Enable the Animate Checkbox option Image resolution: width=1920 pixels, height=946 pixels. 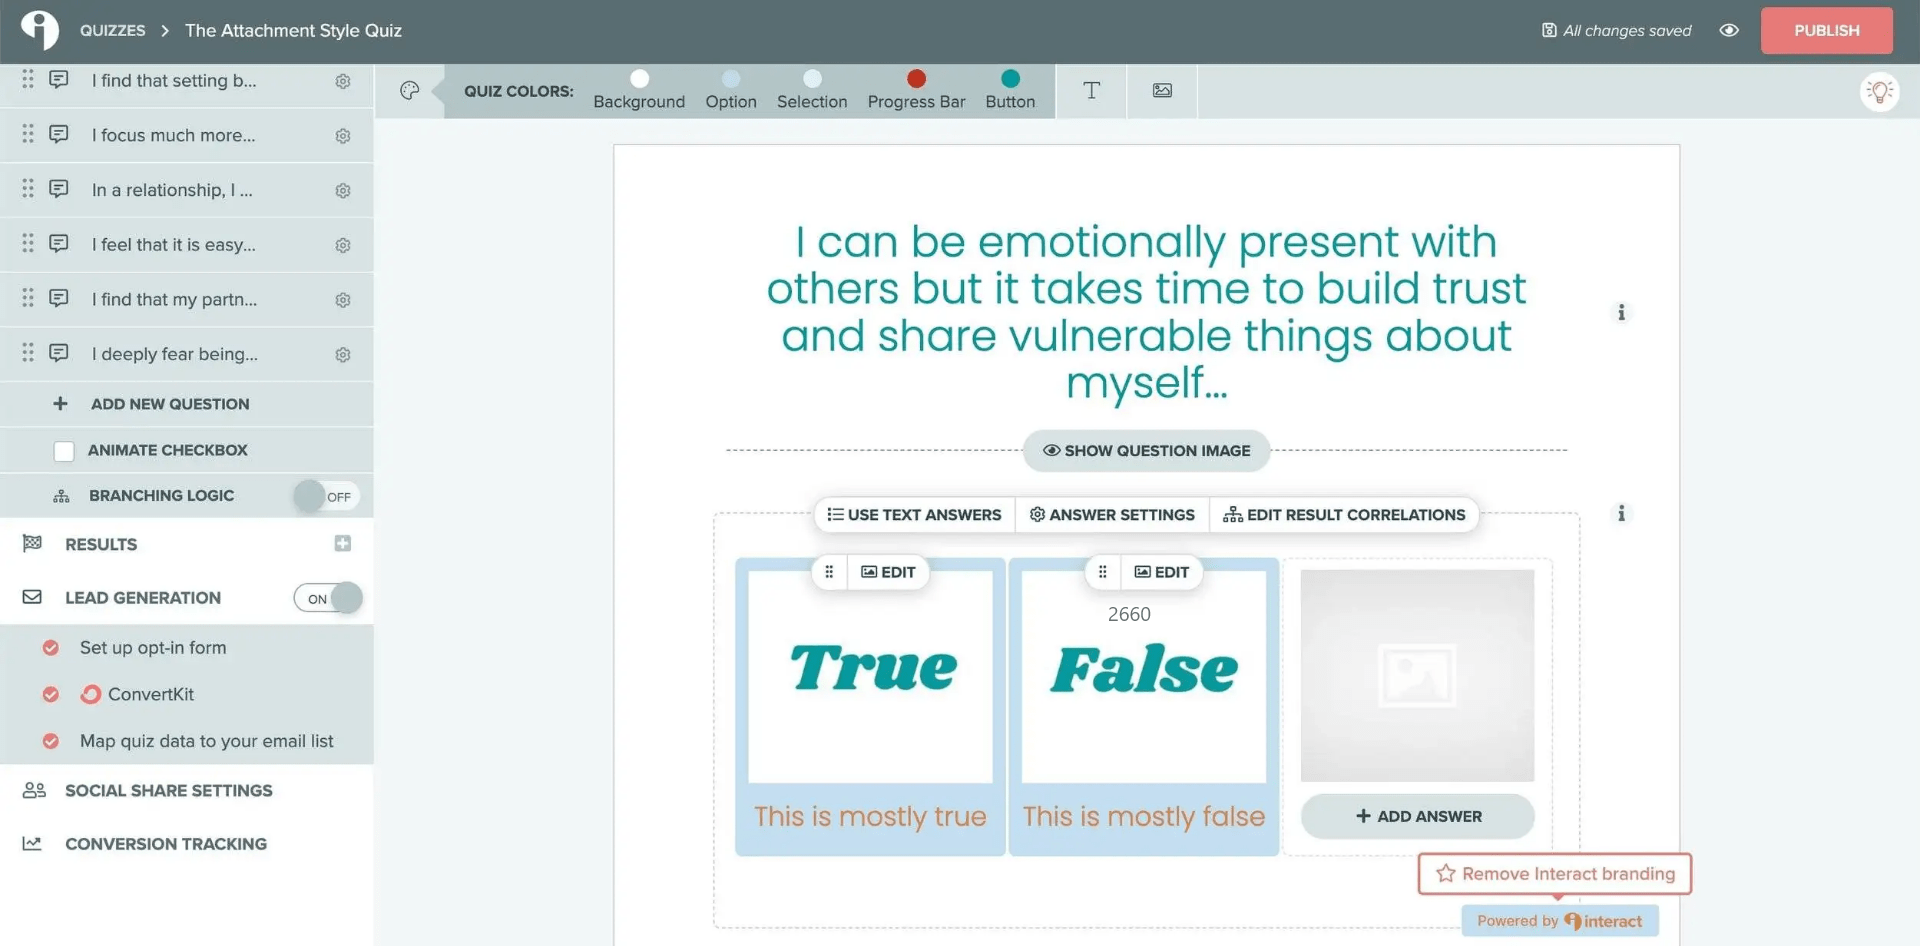coord(64,451)
